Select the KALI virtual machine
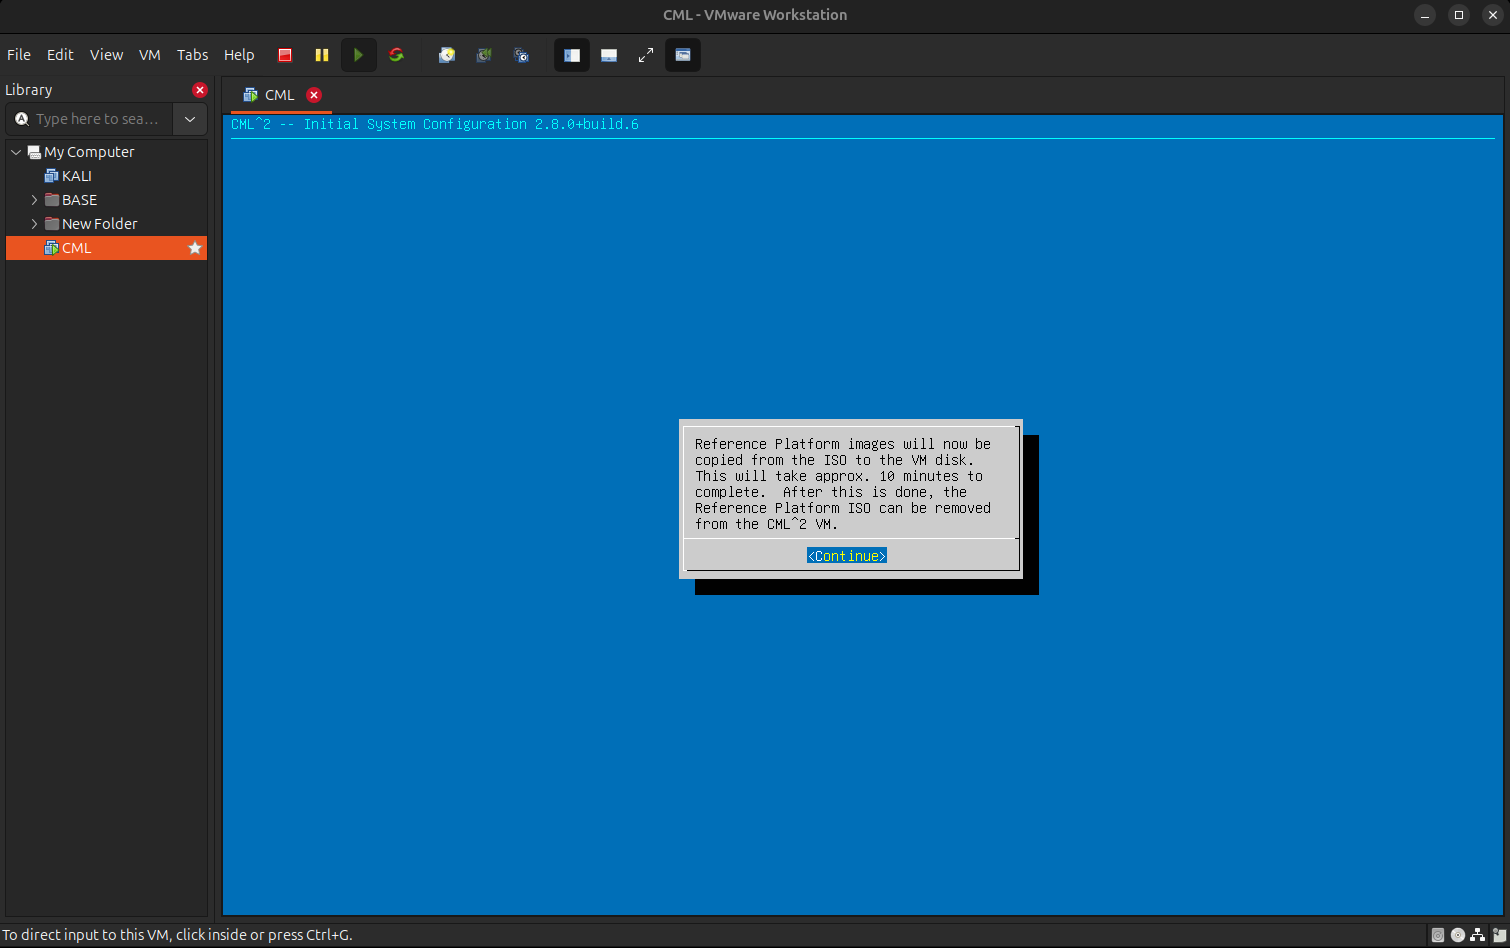 pos(76,176)
